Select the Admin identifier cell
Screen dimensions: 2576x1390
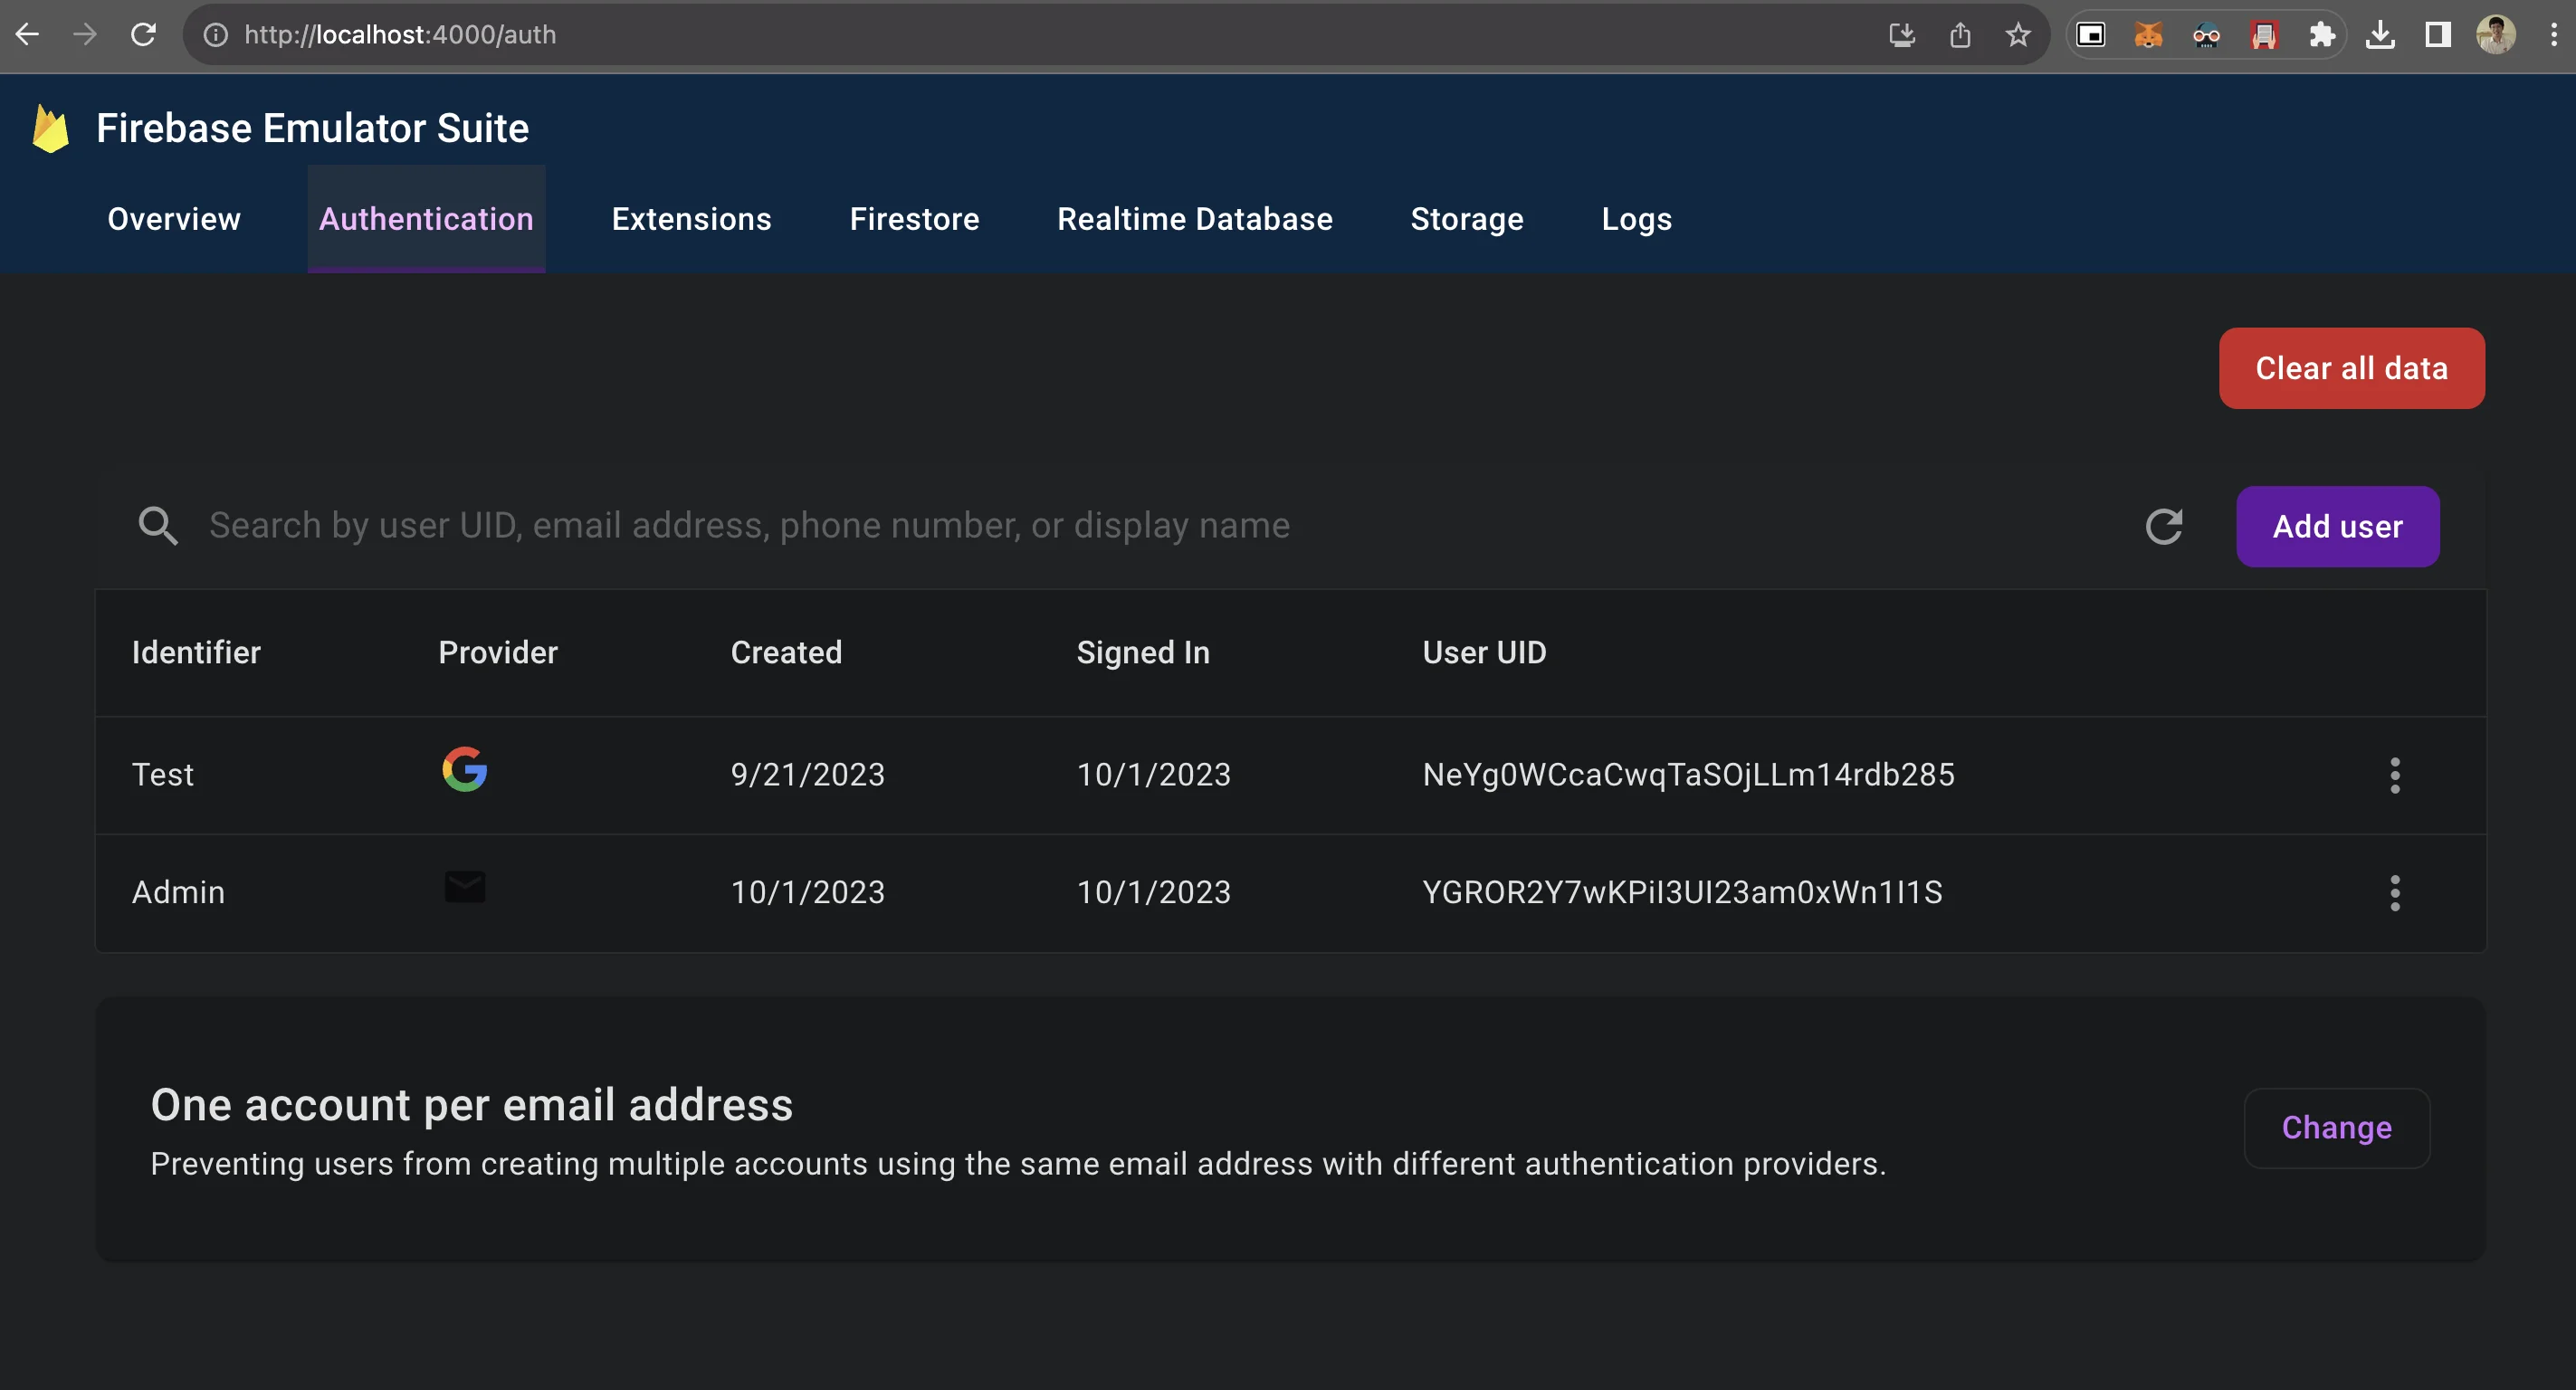click(x=178, y=892)
